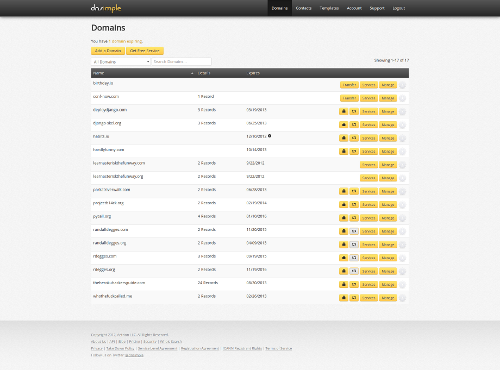
Task: Click the round icon ending the theherokuhackersguide.com row
Action: click(x=402, y=285)
